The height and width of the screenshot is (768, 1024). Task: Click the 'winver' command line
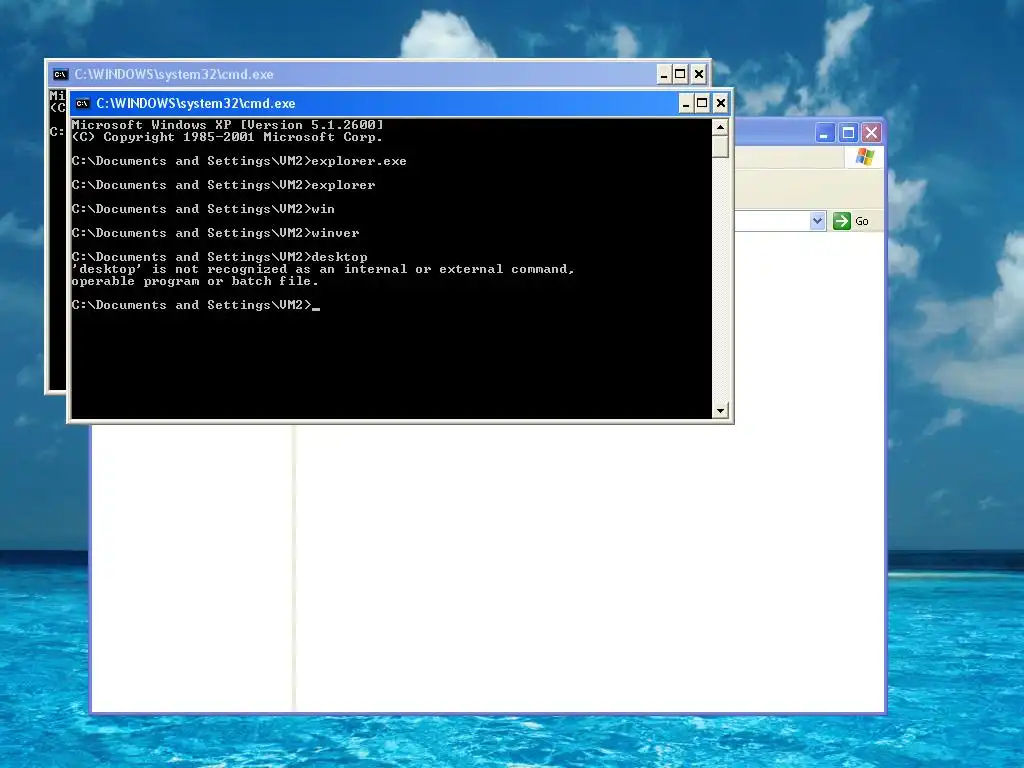216,233
